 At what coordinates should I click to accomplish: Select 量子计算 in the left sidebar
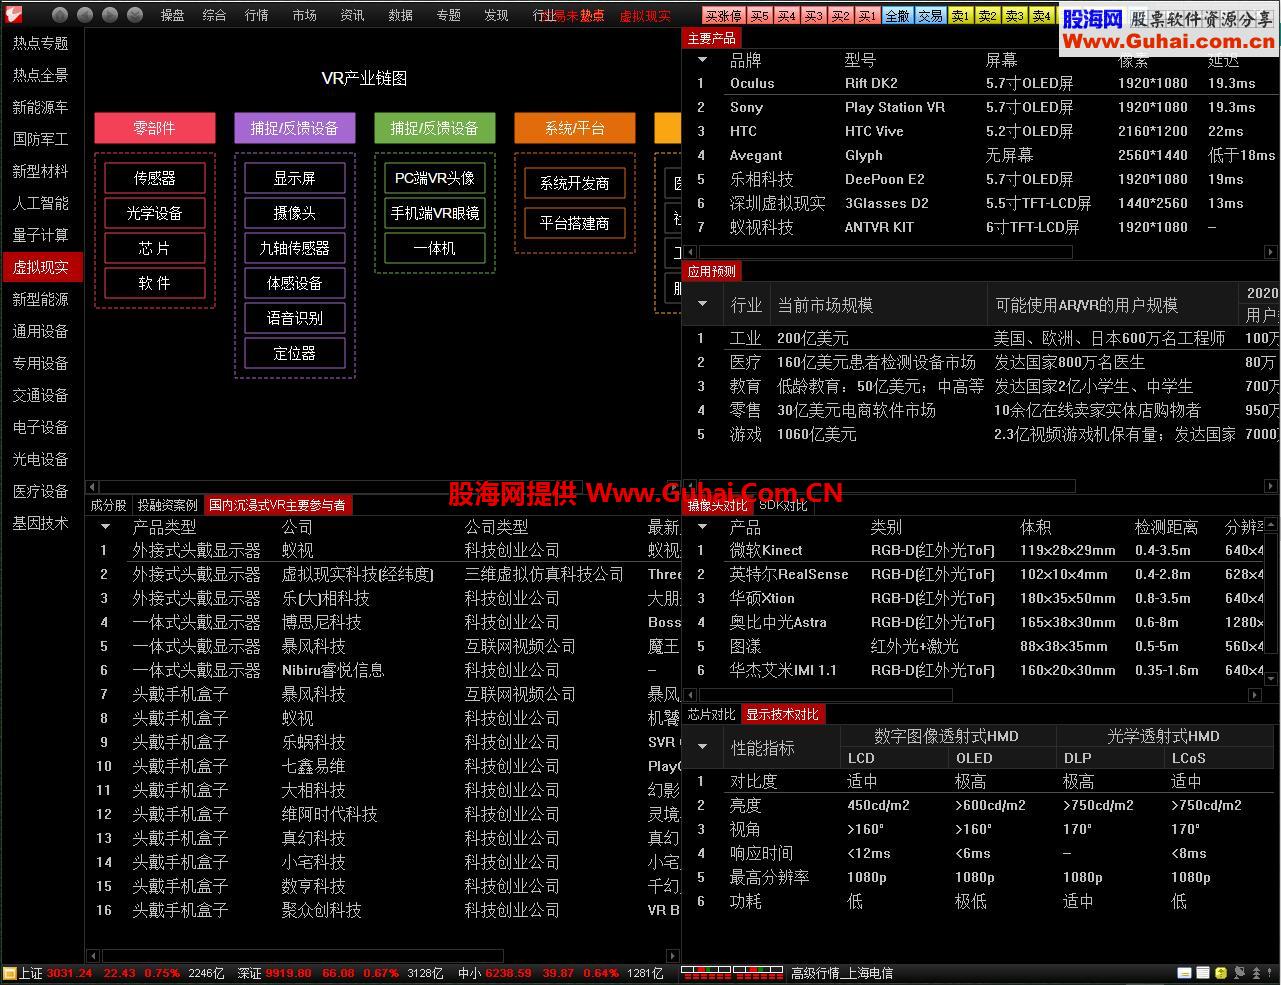pyautogui.click(x=41, y=235)
